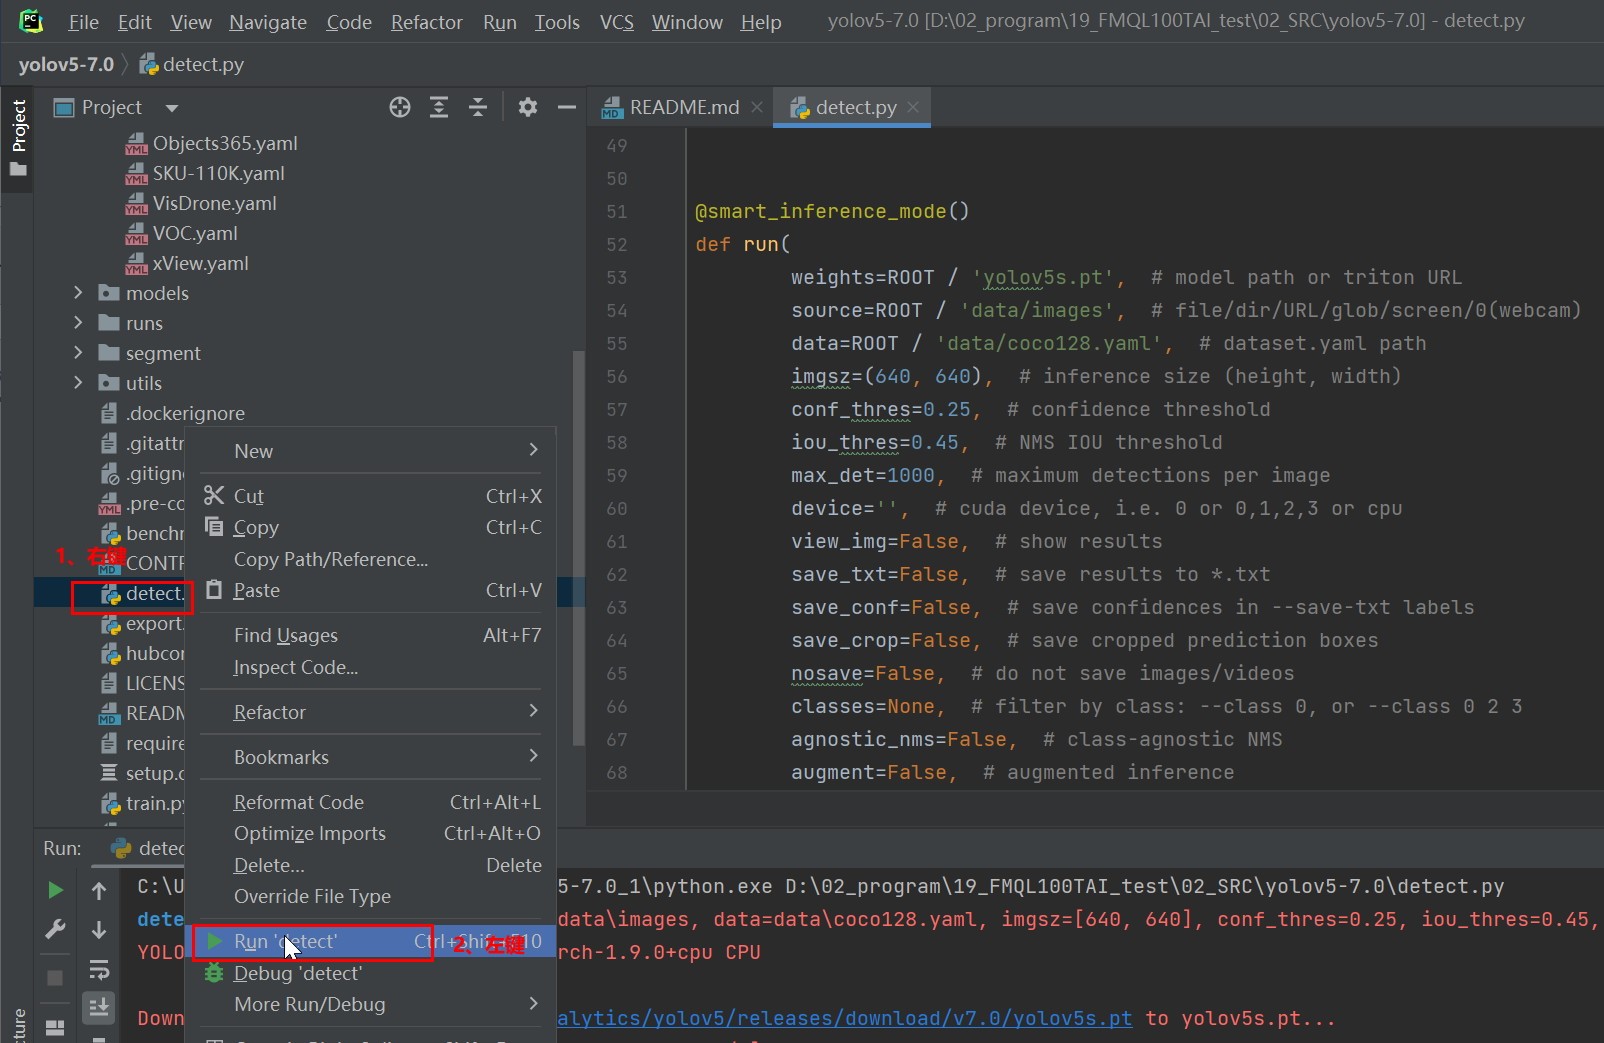Click yolov5-7.0 breadcrumb in navigation bar
The image size is (1604, 1043).
tap(66, 64)
